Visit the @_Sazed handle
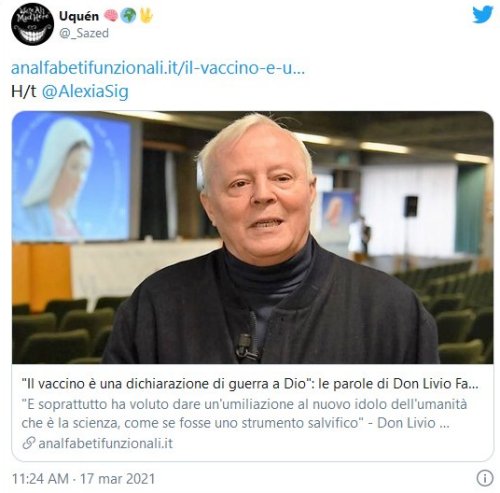This screenshot has height=493, width=500. click(84, 33)
